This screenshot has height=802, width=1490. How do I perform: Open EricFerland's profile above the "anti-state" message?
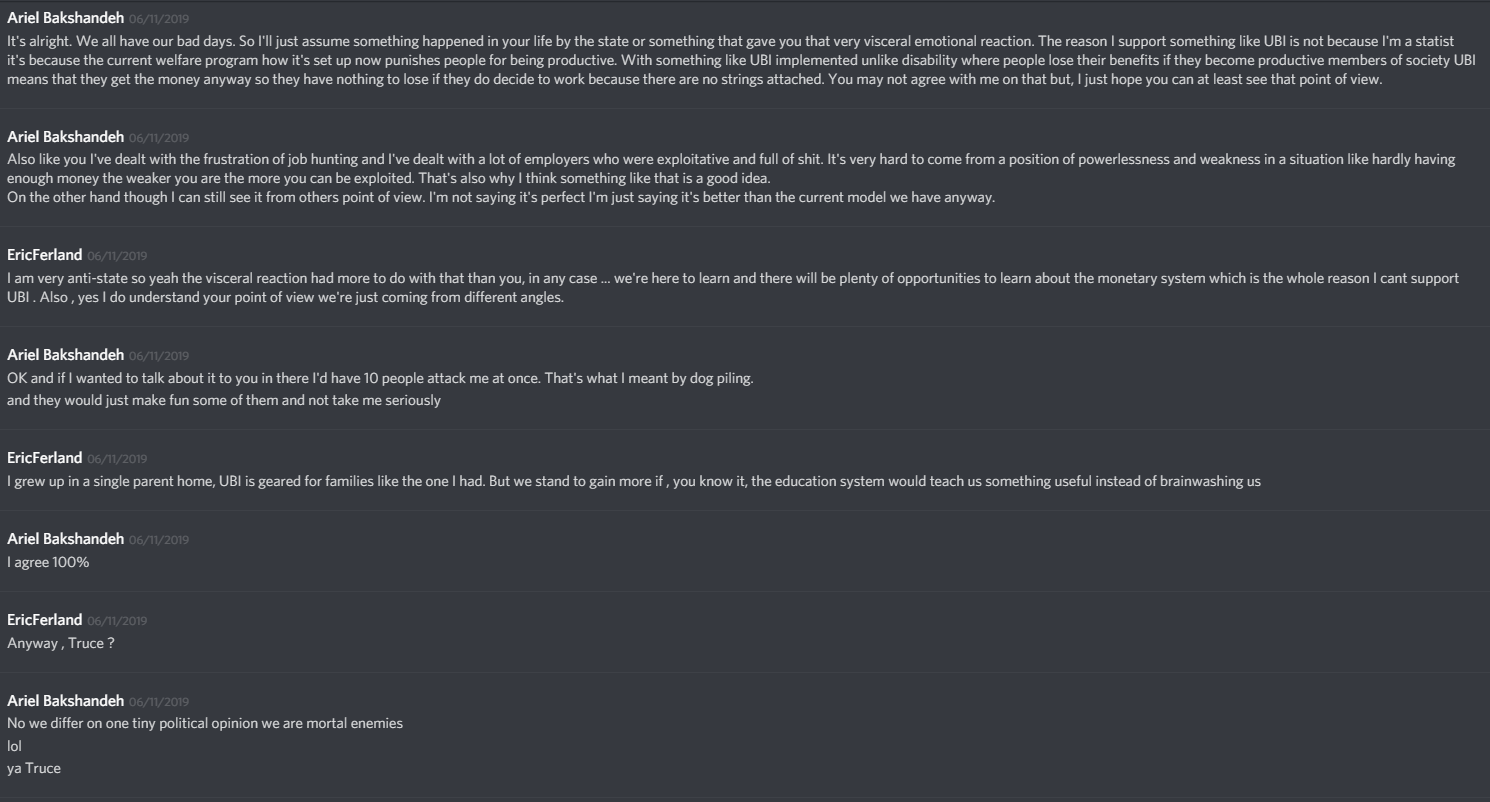[x=44, y=255]
